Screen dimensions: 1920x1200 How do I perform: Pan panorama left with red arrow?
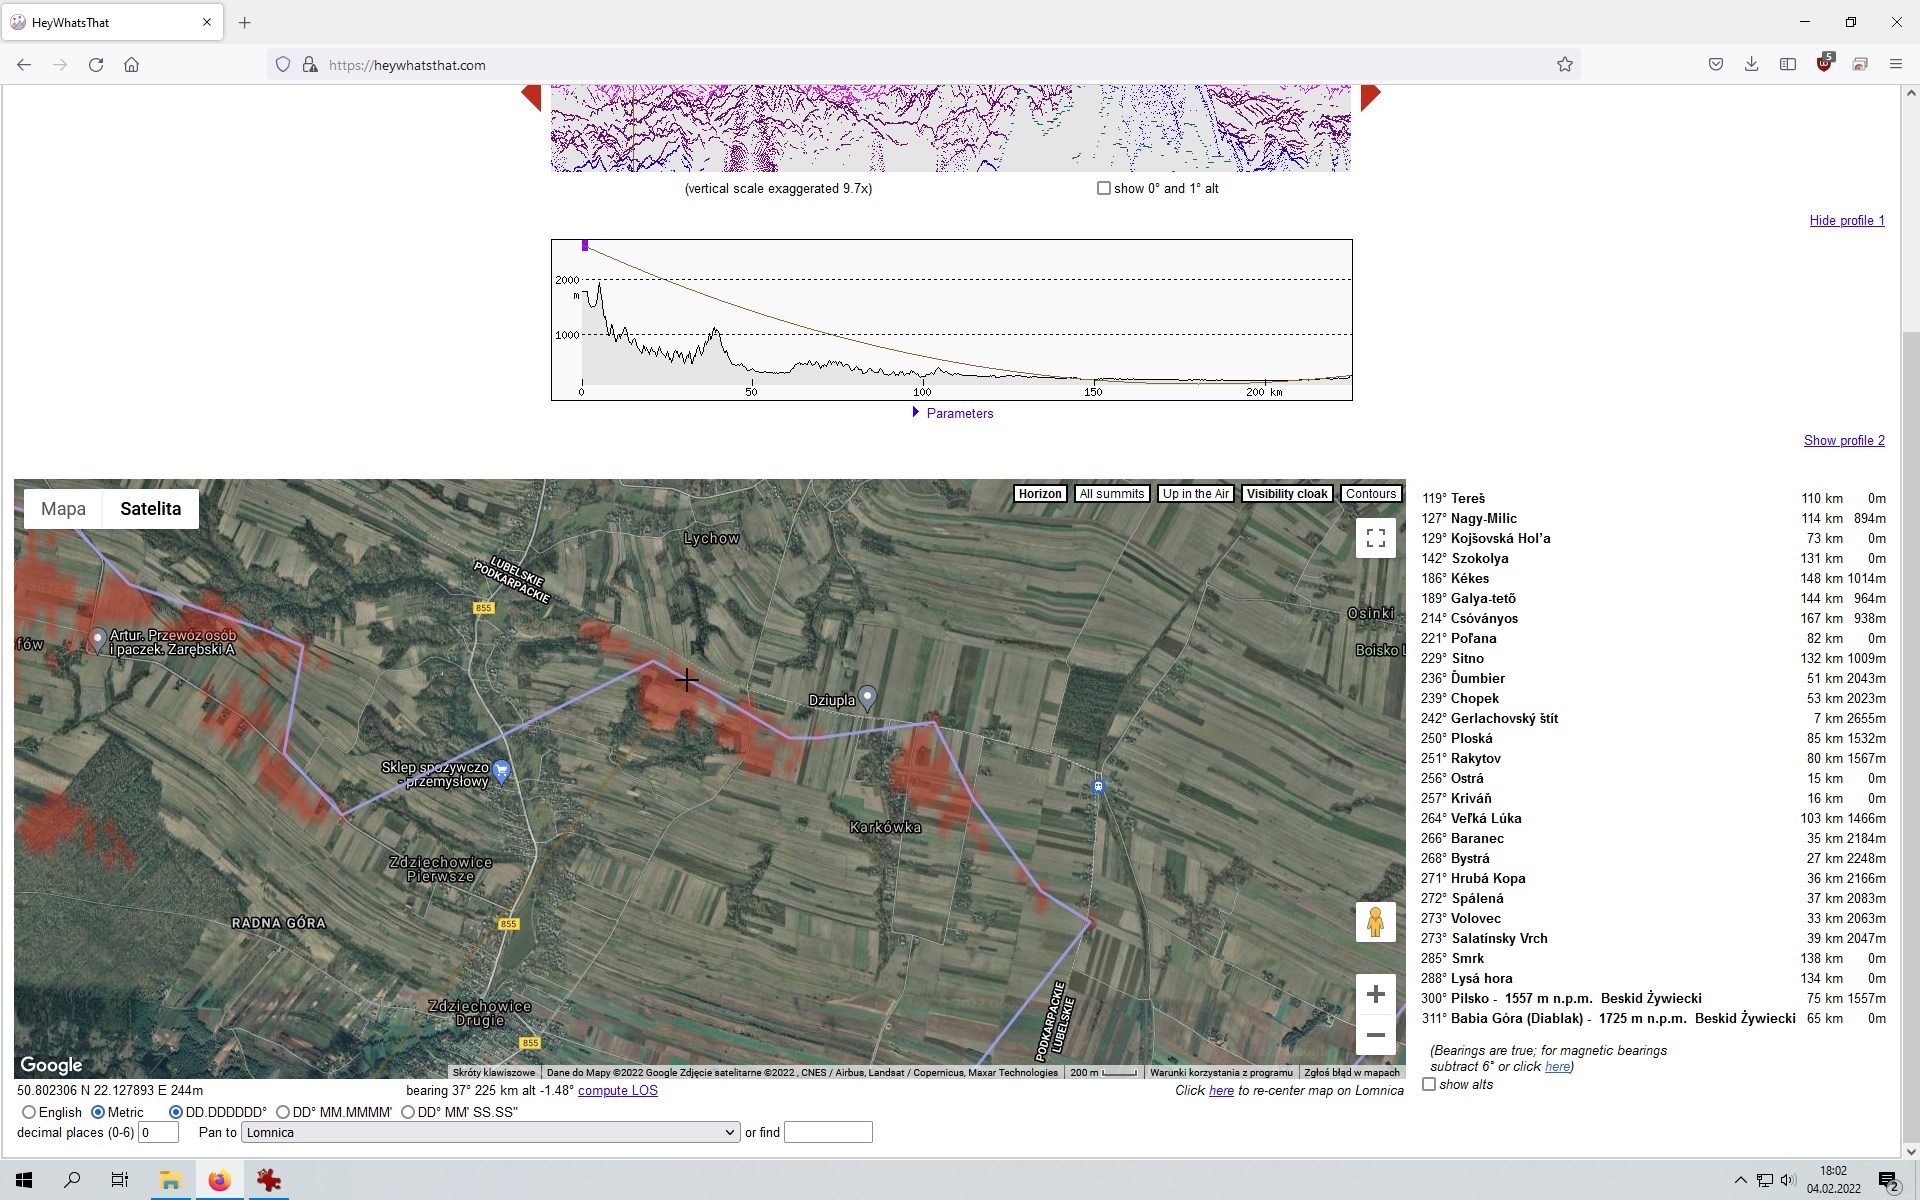coord(532,97)
